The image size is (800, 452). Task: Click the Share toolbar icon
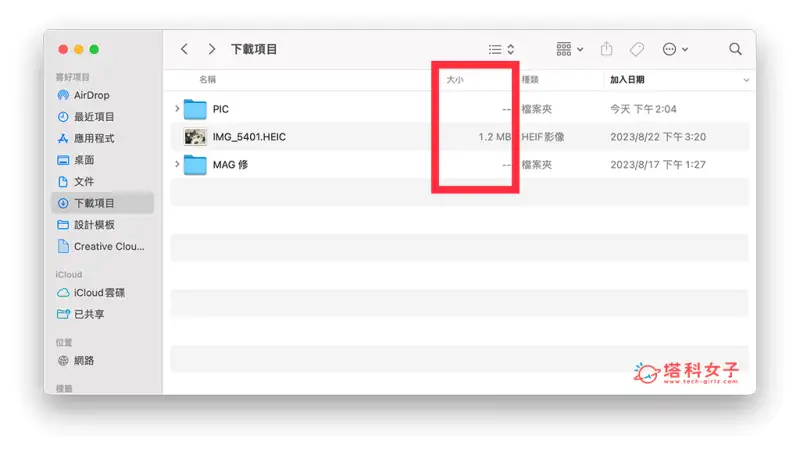point(606,49)
